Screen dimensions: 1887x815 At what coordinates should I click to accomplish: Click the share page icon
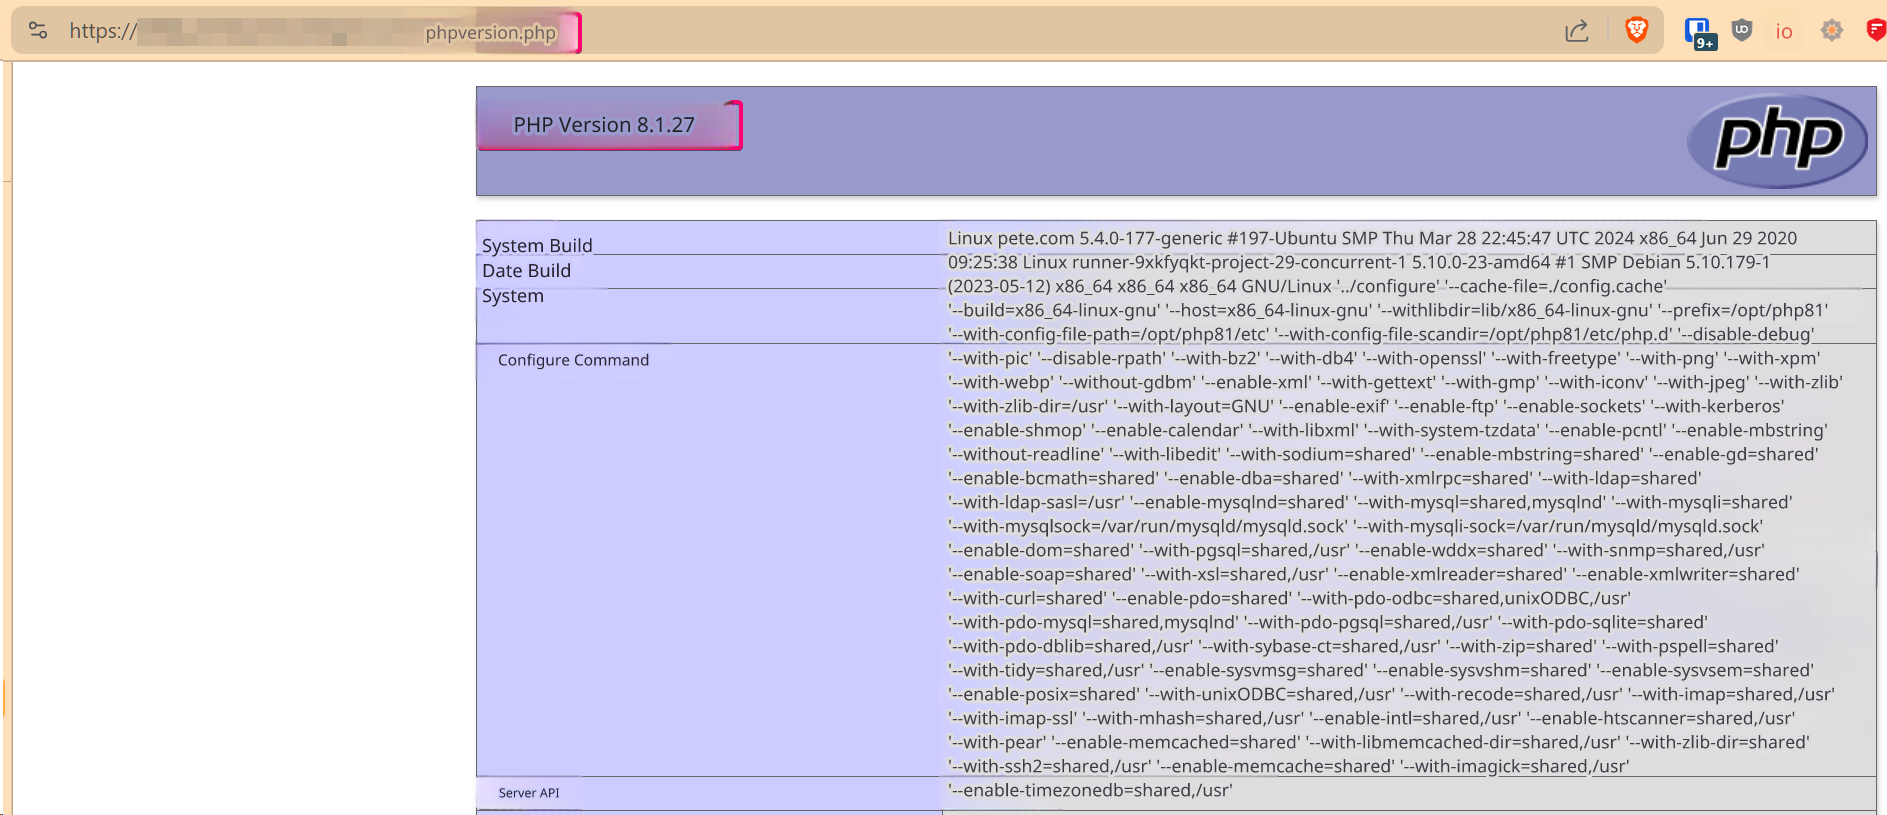tap(1577, 31)
